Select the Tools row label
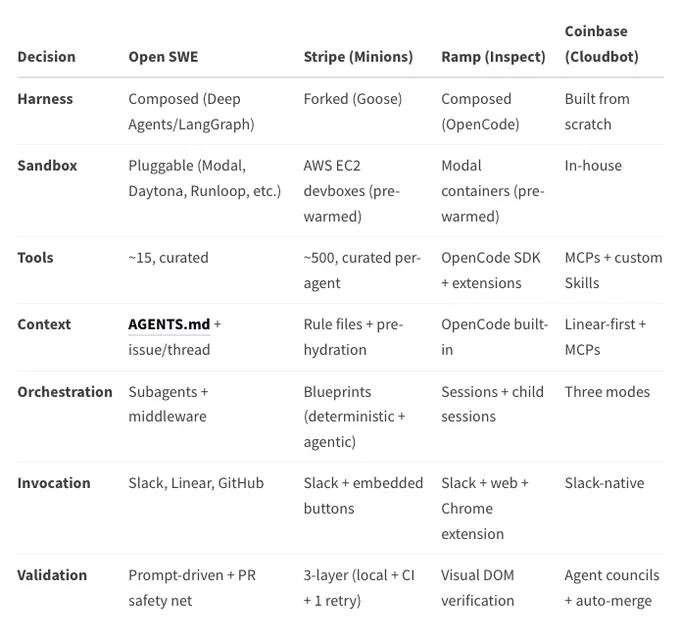Viewport: 680px width, 639px height. coord(35,257)
